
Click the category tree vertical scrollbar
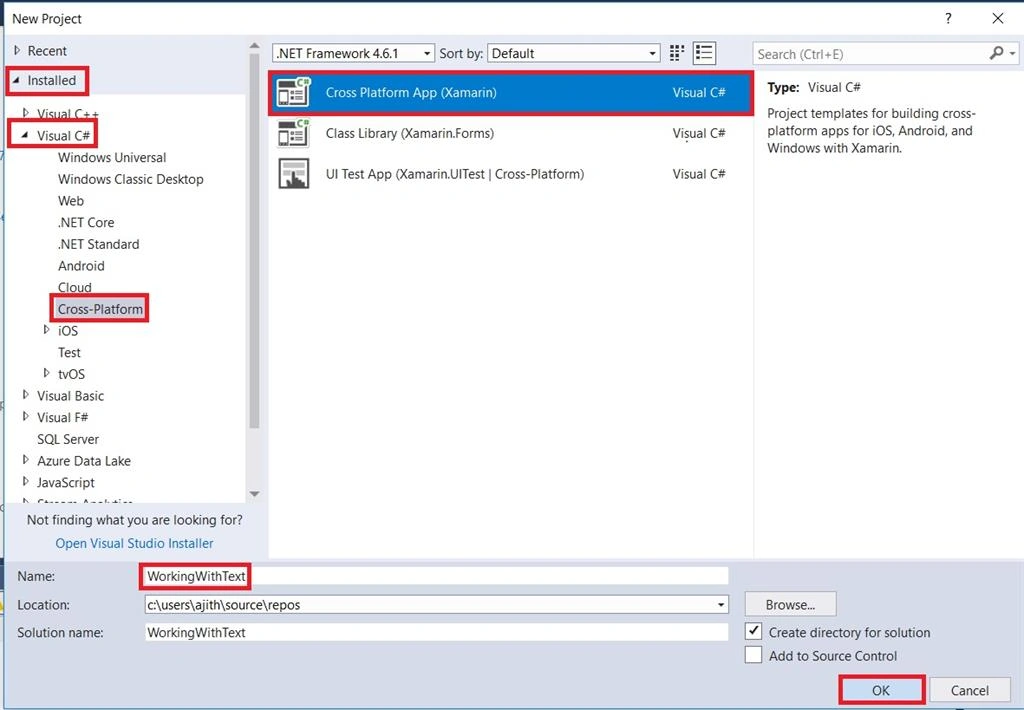coord(254,240)
